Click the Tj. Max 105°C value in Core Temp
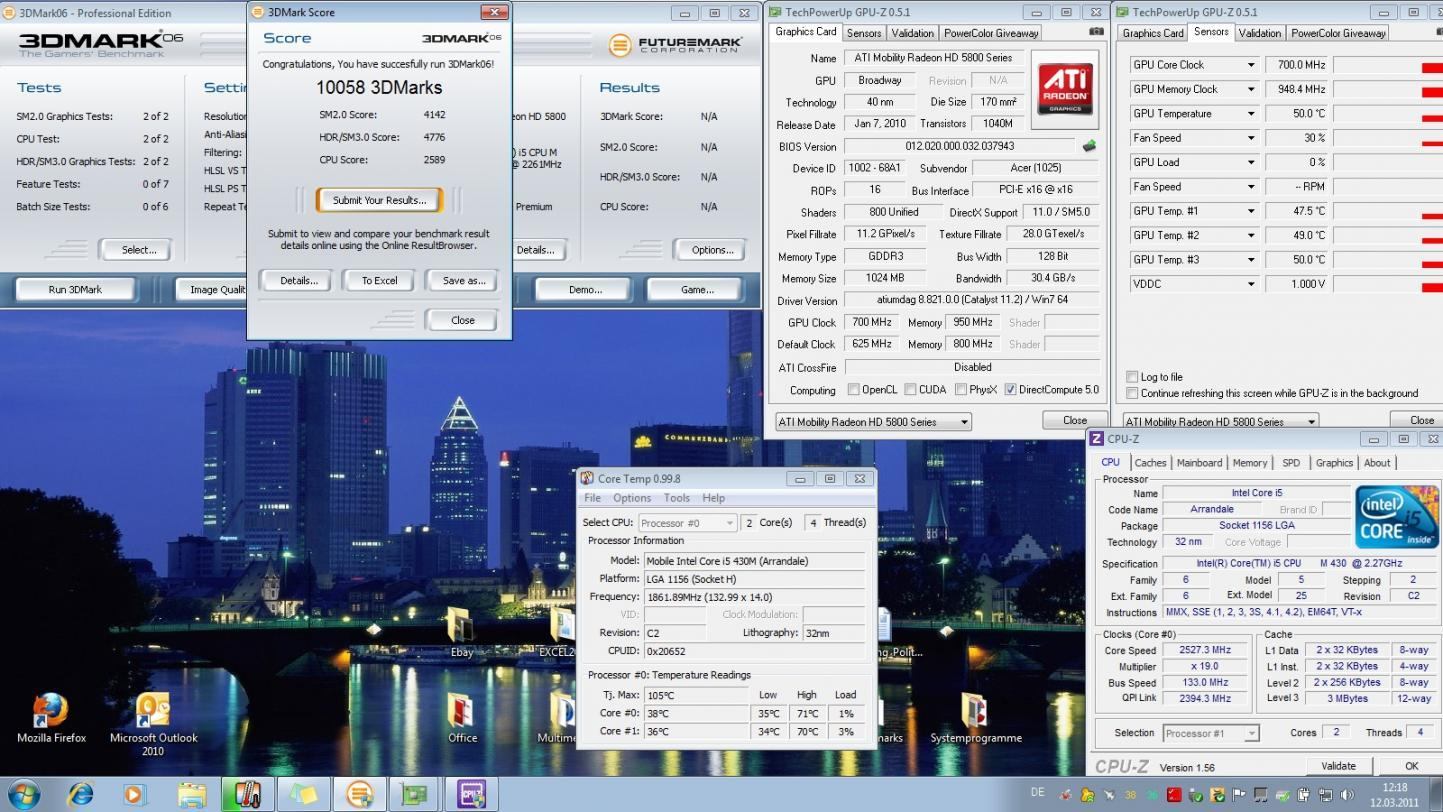Screen dimensions: 1443x812 pos(696,695)
